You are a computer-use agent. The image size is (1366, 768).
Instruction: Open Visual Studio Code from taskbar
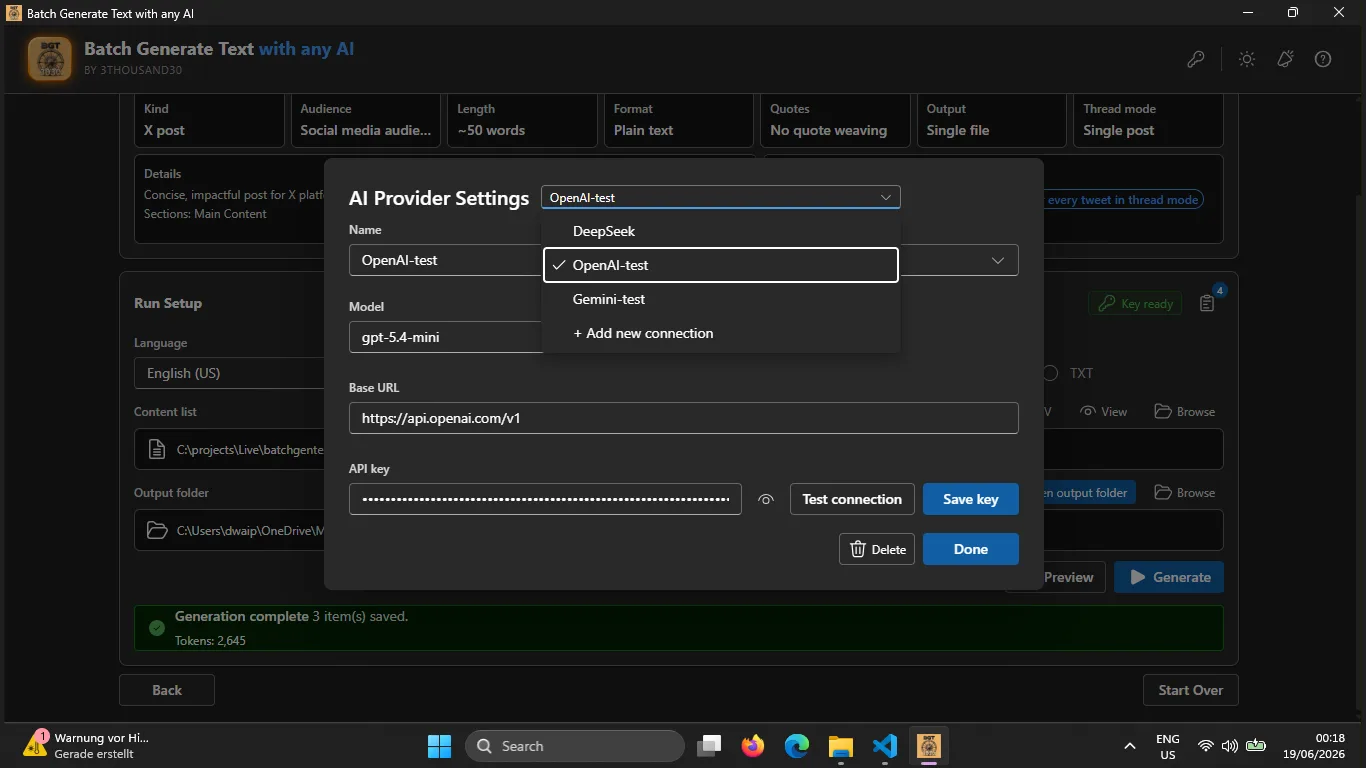pos(885,746)
